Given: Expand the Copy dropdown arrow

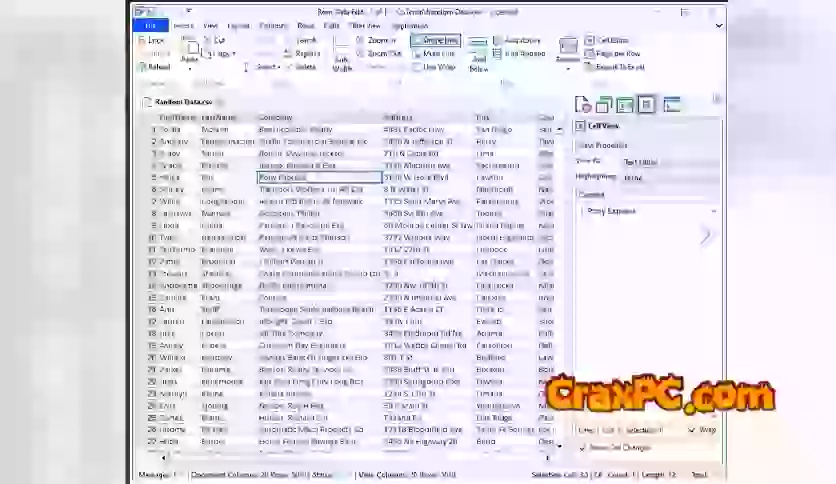Looking at the screenshot, I should click(234, 54).
